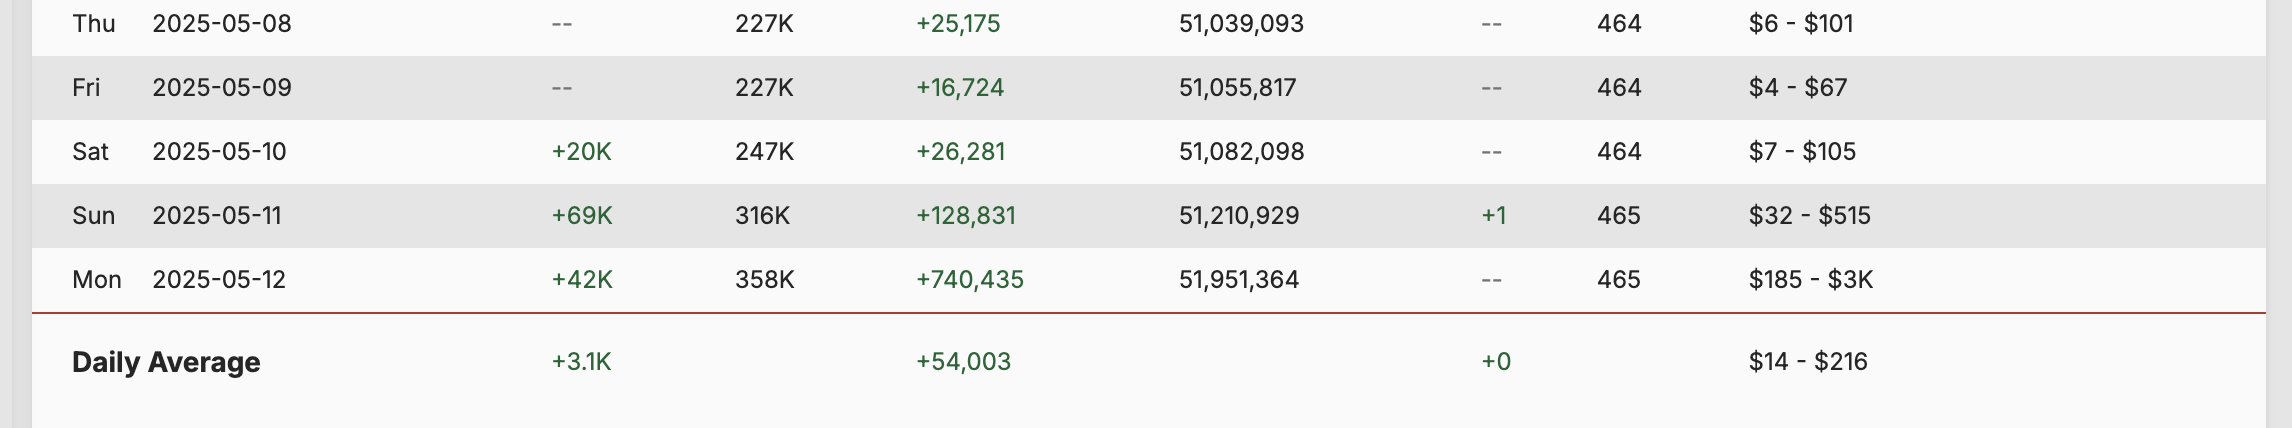Click the +20K subscriber gain value
The height and width of the screenshot is (428, 2292).
pyautogui.click(x=581, y=151)
